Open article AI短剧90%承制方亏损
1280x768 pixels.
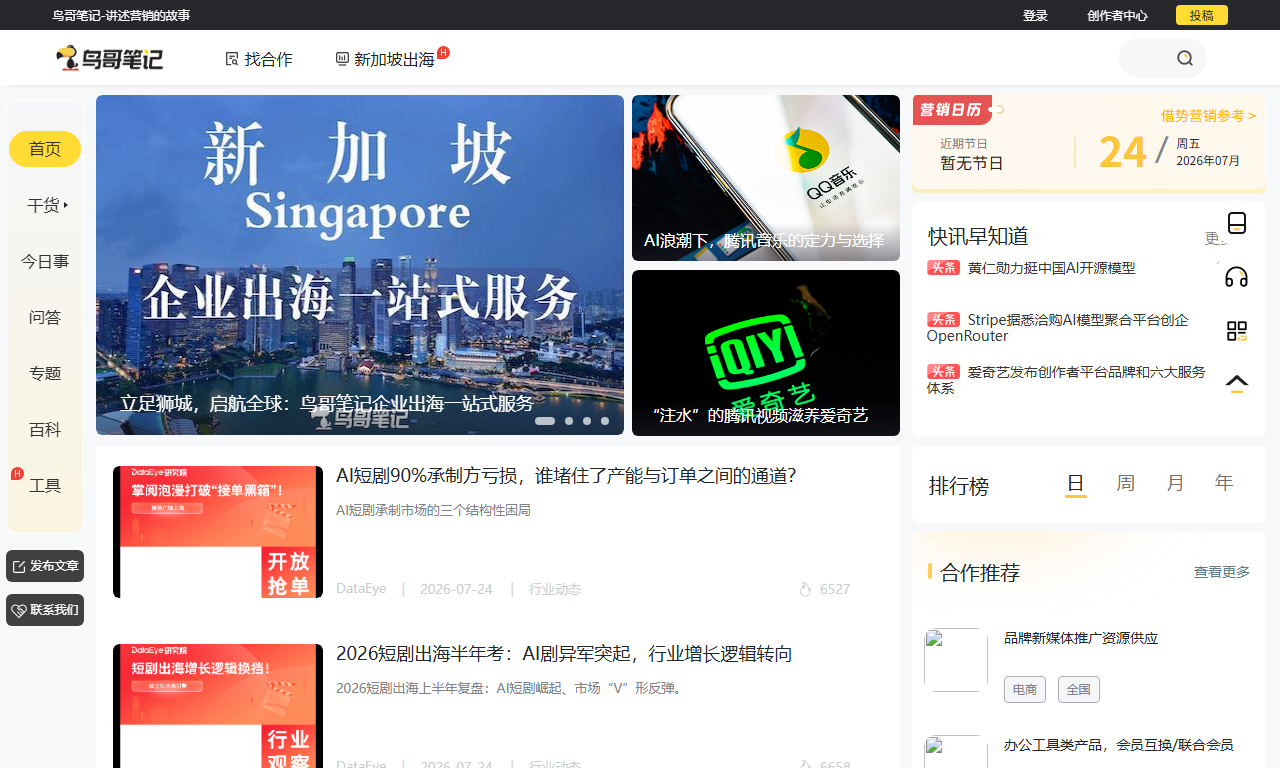566,476
